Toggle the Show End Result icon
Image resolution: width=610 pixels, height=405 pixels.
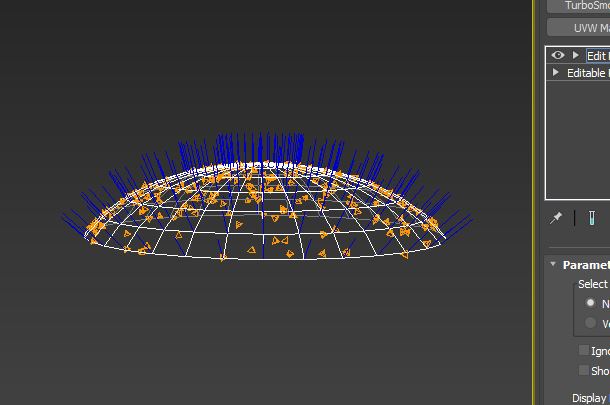[x=592, y=218]
